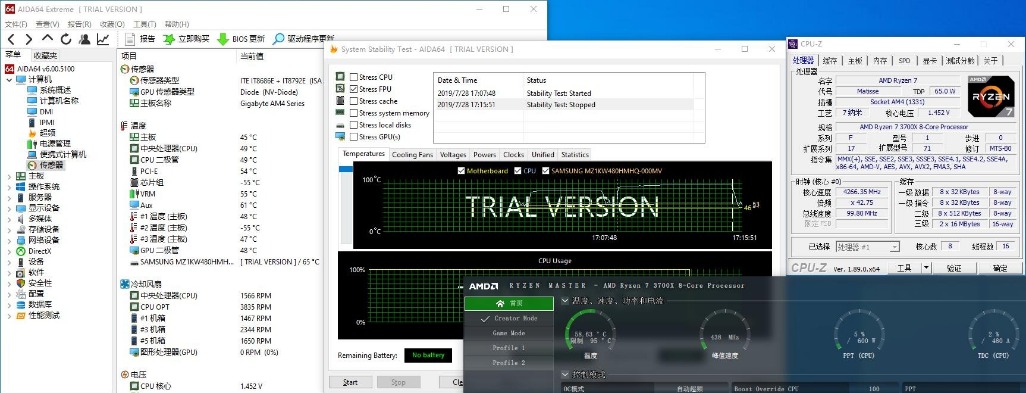
Task: Open the 处理器 #1 selection dropdown in CPU-Z
Action: [x=868, y=247]
